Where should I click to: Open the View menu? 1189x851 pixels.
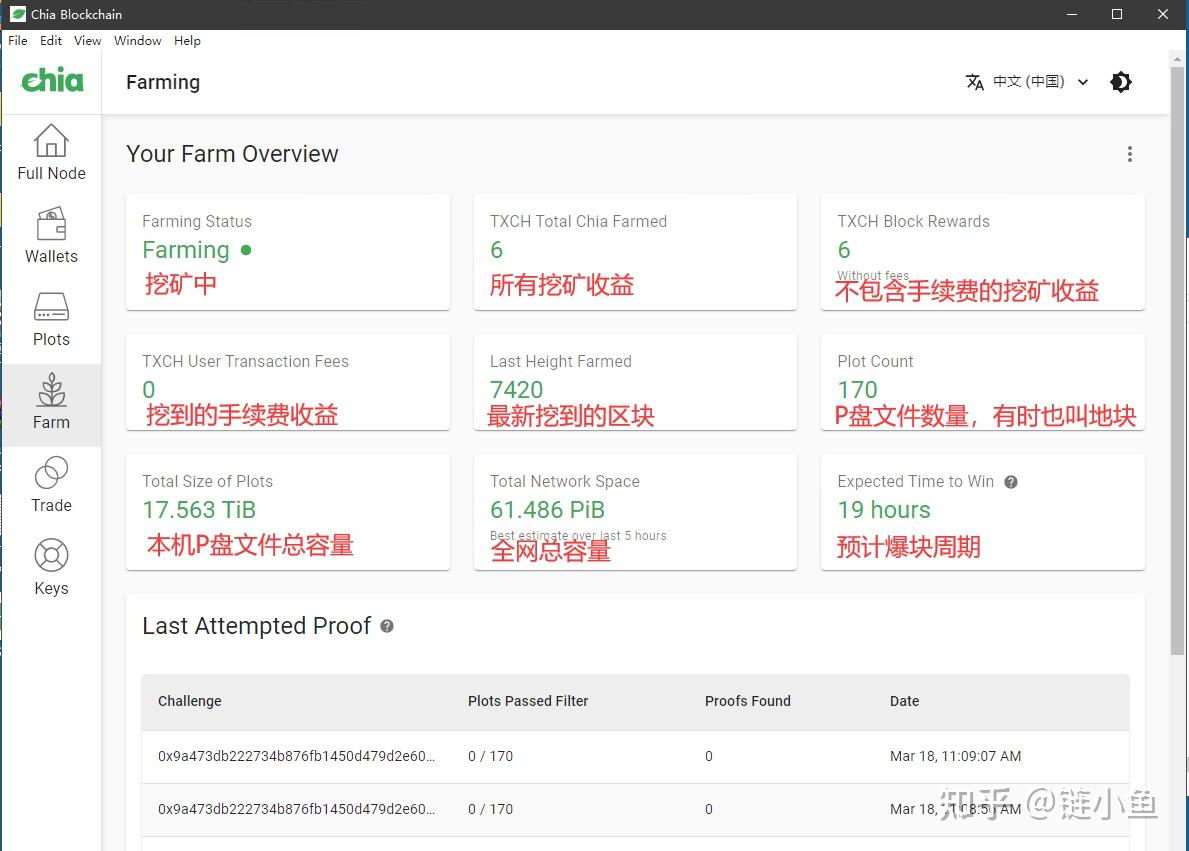coord(87,41)
